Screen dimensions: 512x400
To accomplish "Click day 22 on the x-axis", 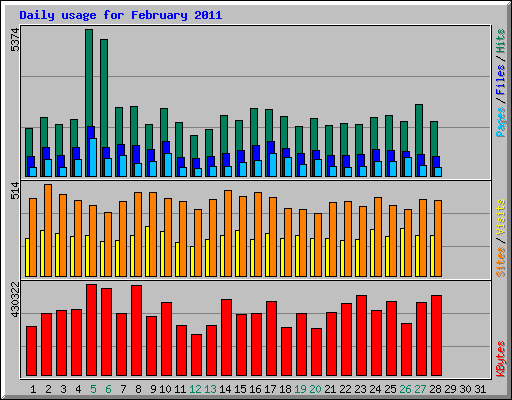I will coord(345,389).
